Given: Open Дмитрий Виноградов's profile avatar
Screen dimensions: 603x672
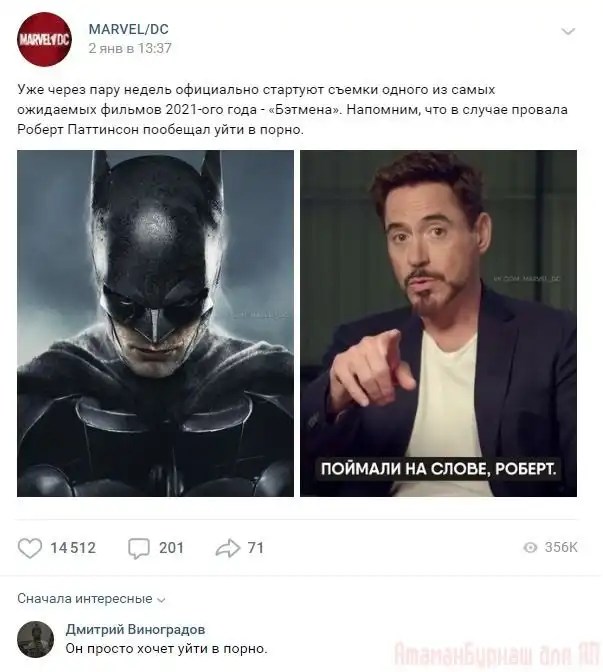Looking at the screenshot, I should pyautogui.click(x=36, y=639).
